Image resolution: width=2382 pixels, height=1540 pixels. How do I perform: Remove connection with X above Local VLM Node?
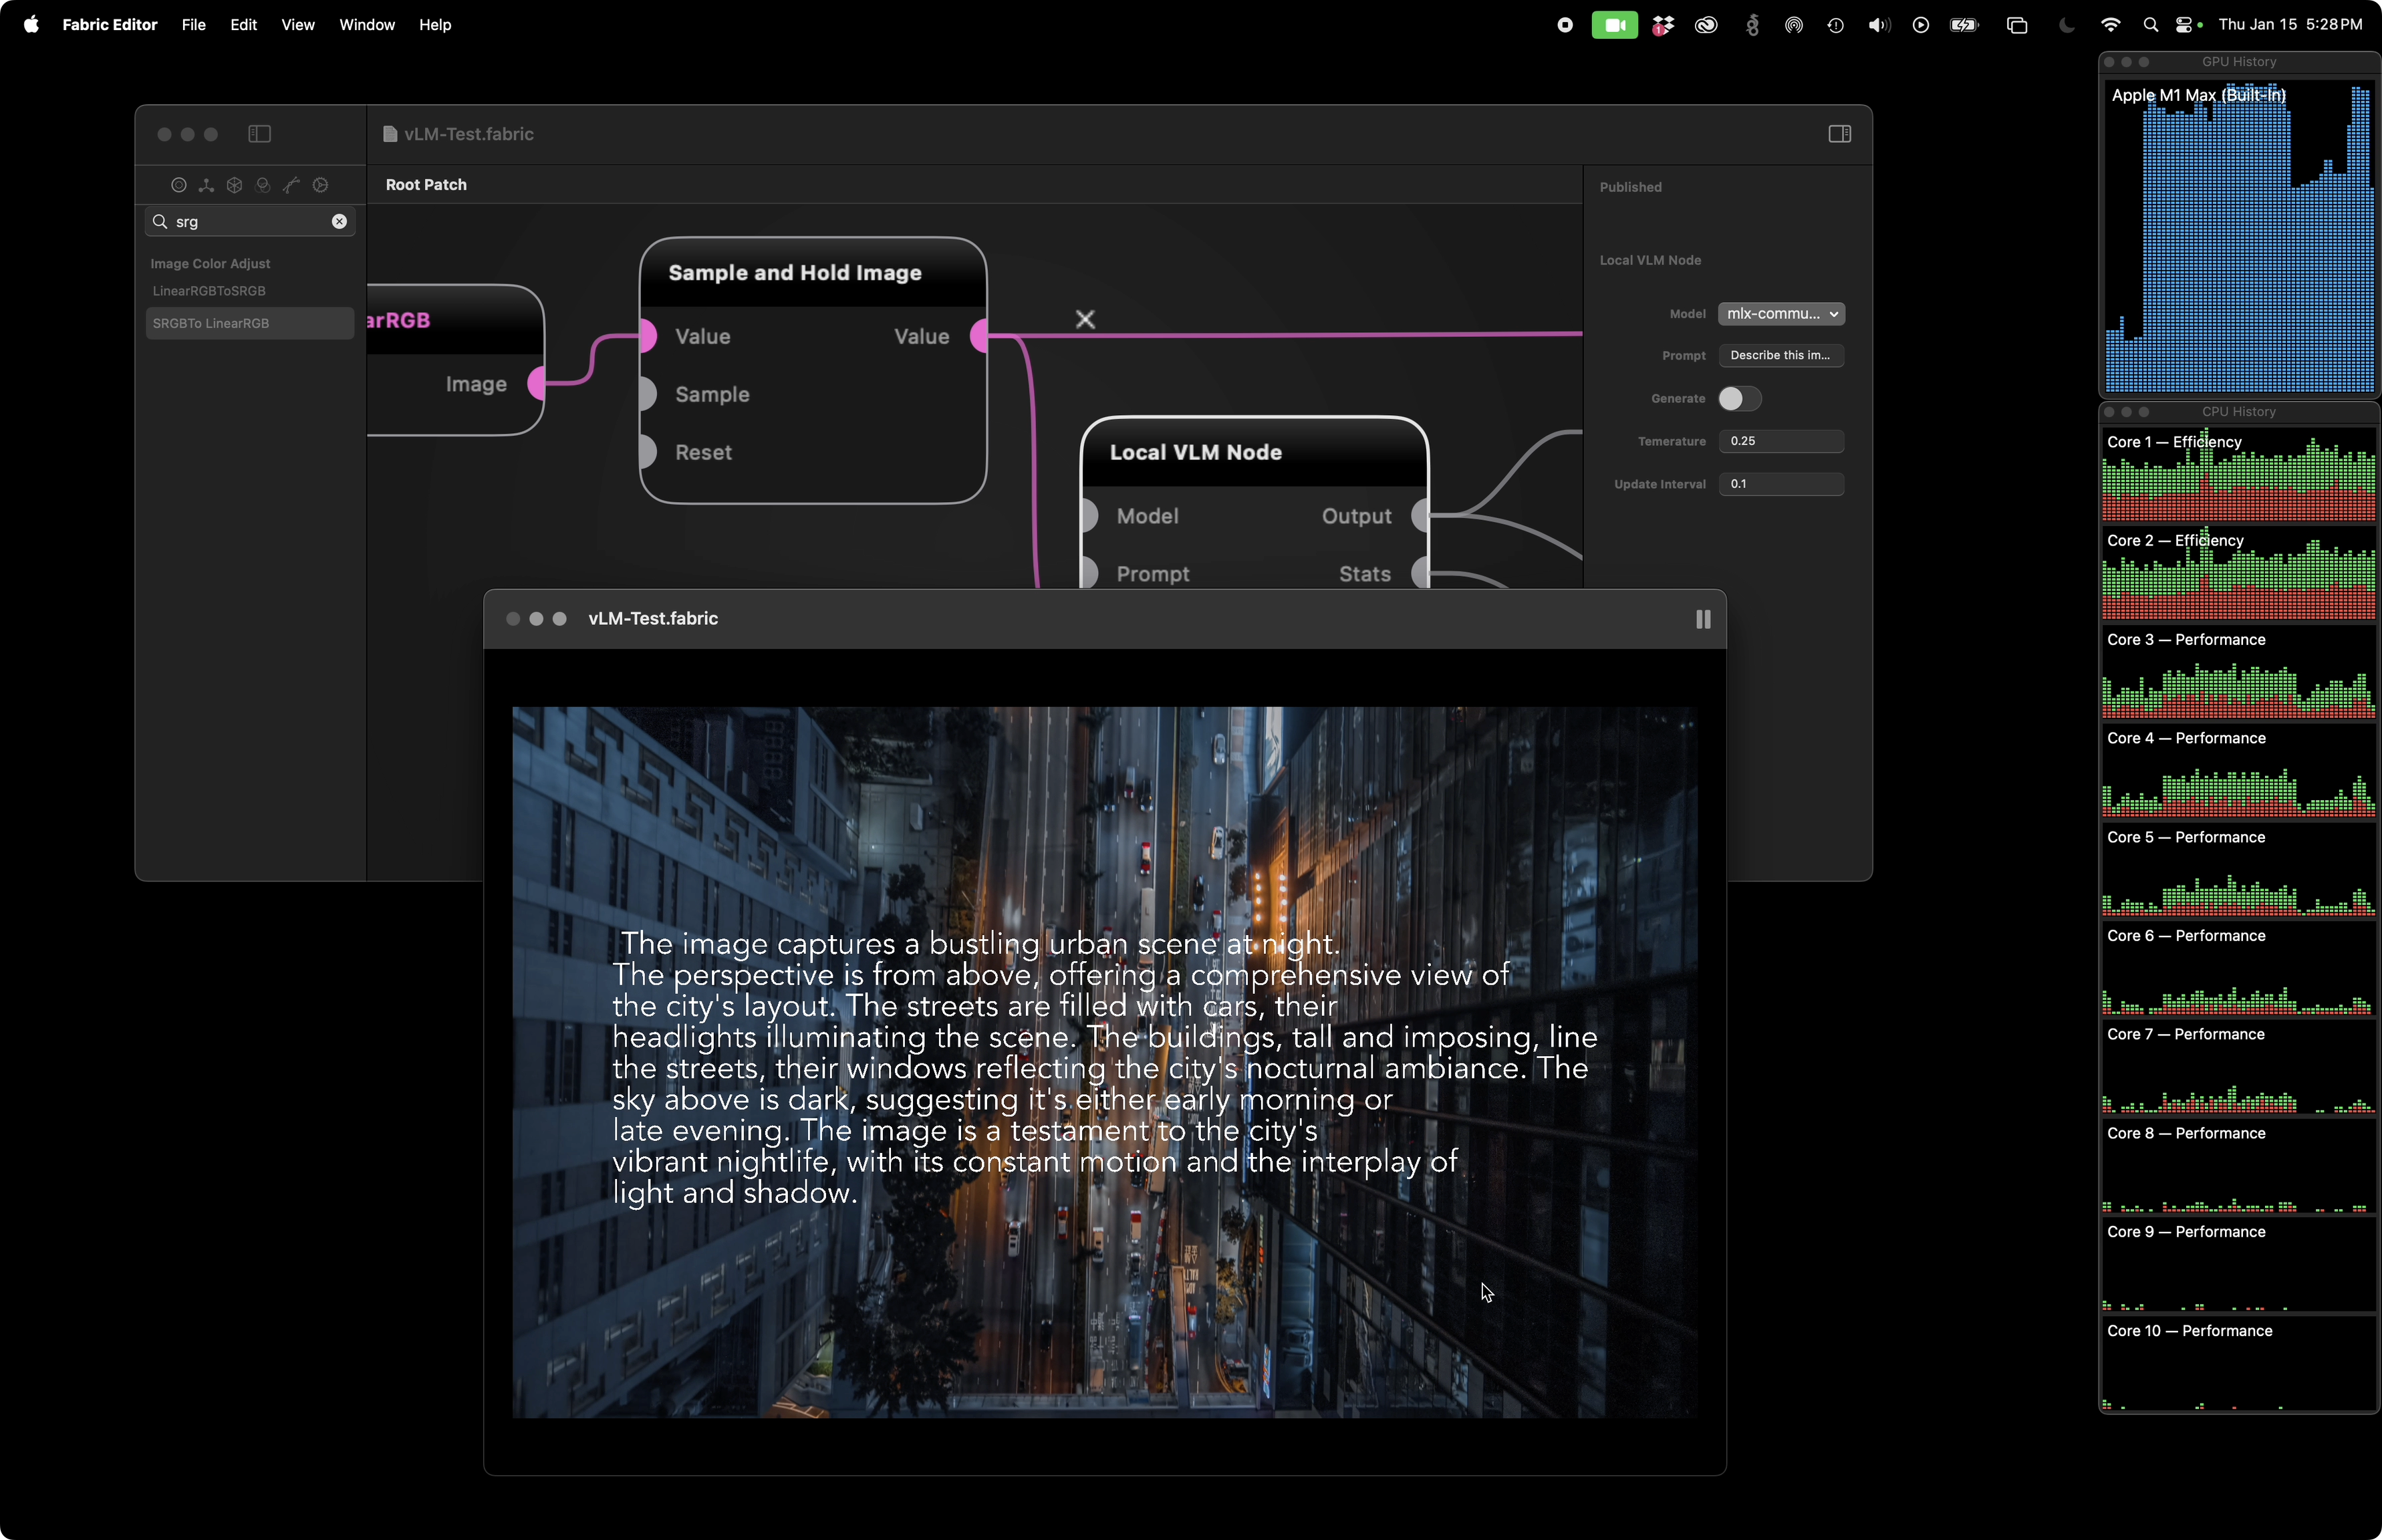pyautogui.click(x=1085, y=318)
